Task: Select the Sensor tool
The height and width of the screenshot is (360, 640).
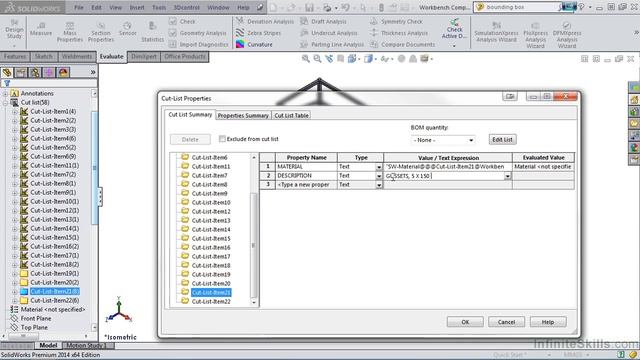Action: tap(127, 29)
